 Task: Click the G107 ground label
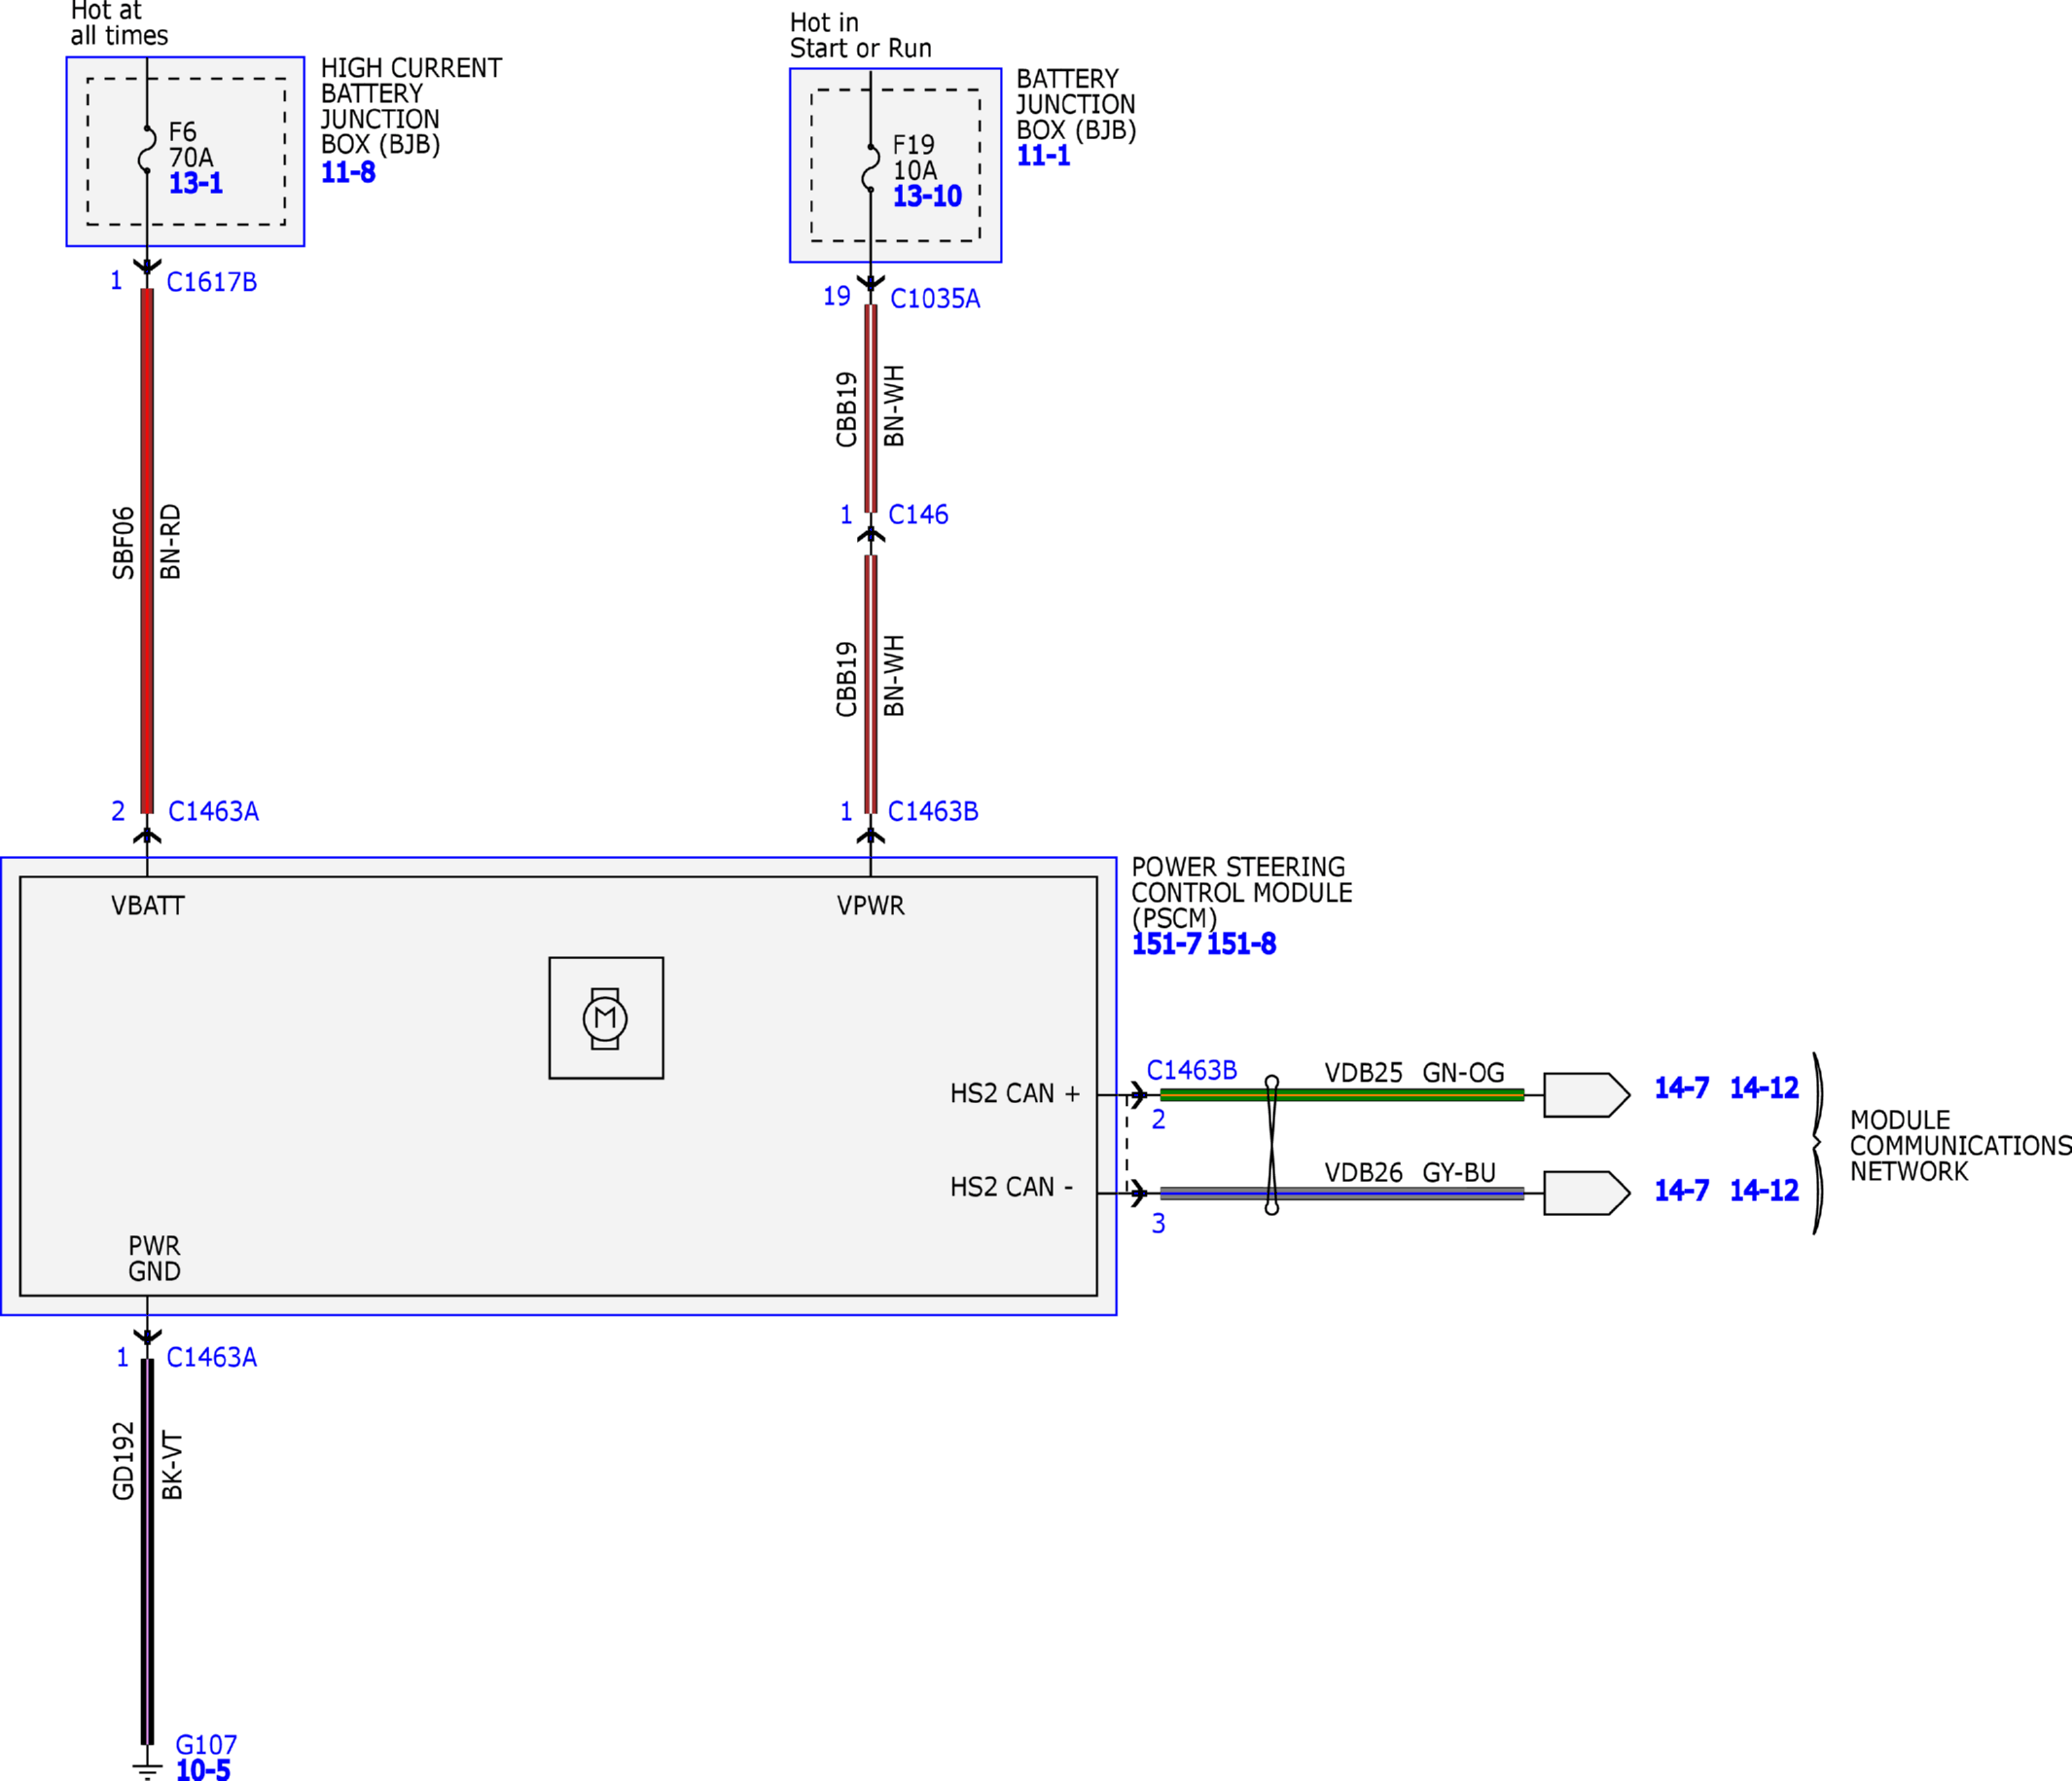point(206,1745)
